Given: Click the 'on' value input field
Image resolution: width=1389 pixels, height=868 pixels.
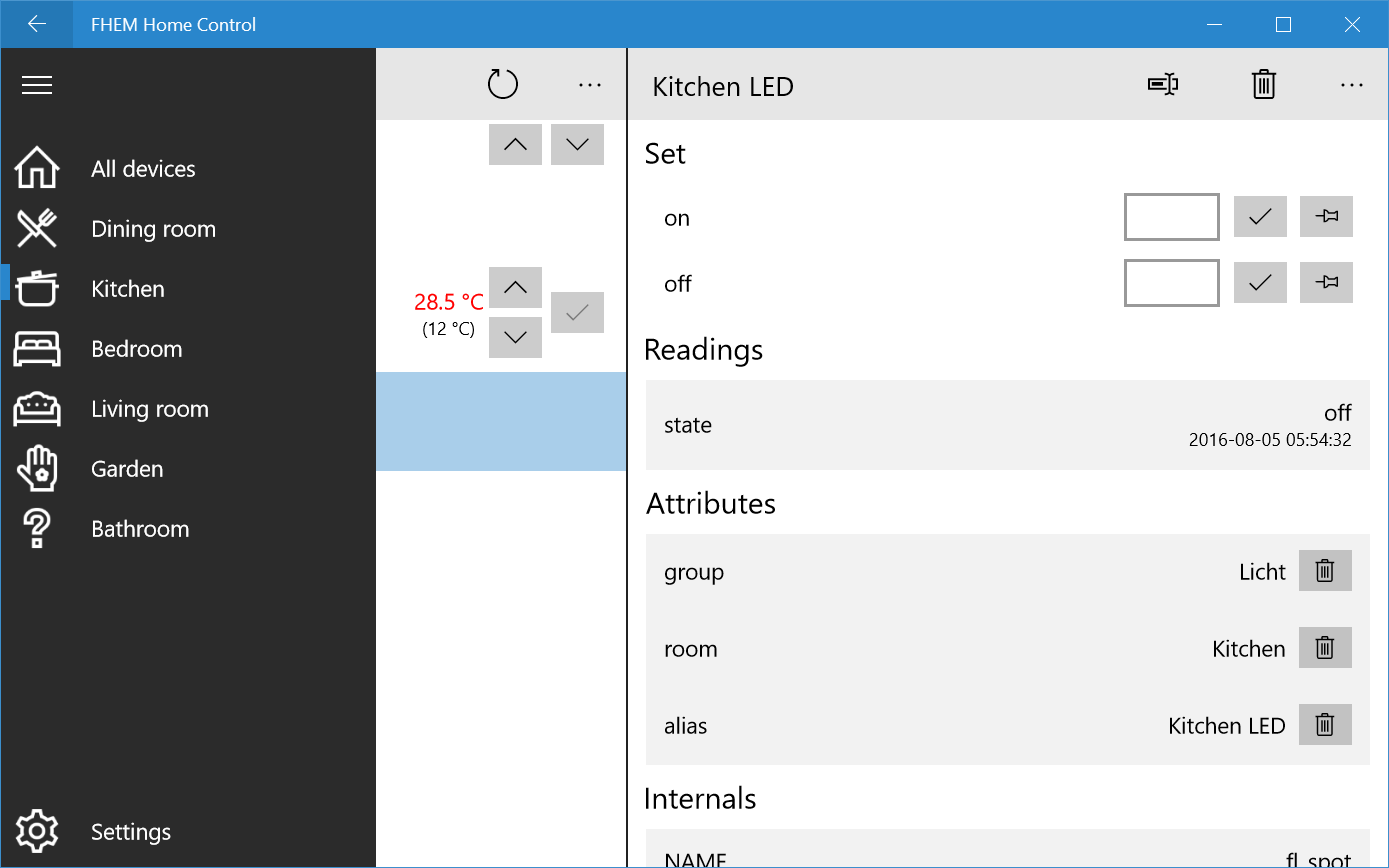Looking at the screenshot, I should [x=1172, y=217].
